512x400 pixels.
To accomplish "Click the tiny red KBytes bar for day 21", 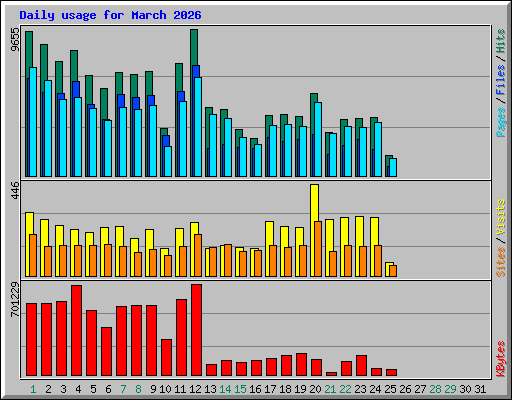I will (x=331, y=374).
